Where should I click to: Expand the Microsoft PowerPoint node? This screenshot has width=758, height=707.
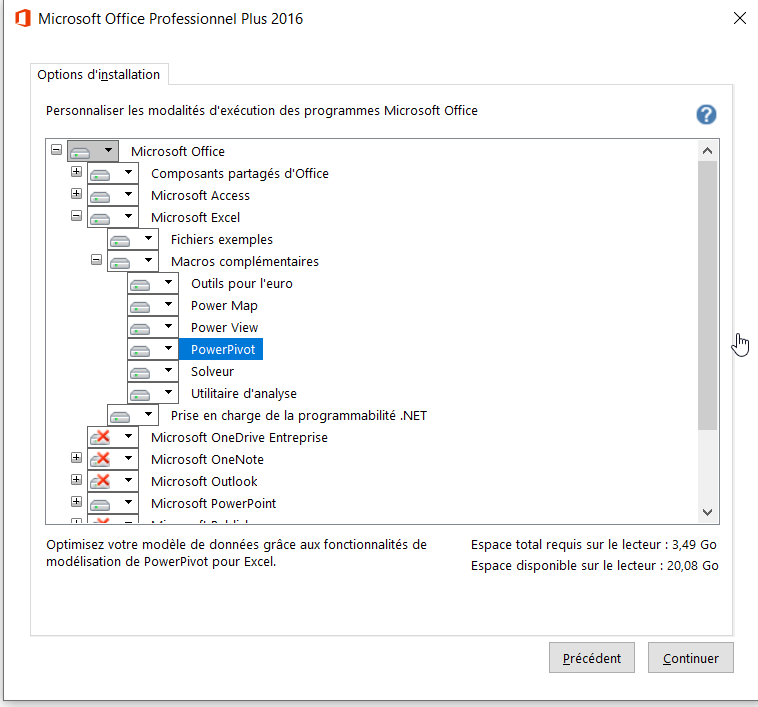pyautogui.click(x=76, y=501)
